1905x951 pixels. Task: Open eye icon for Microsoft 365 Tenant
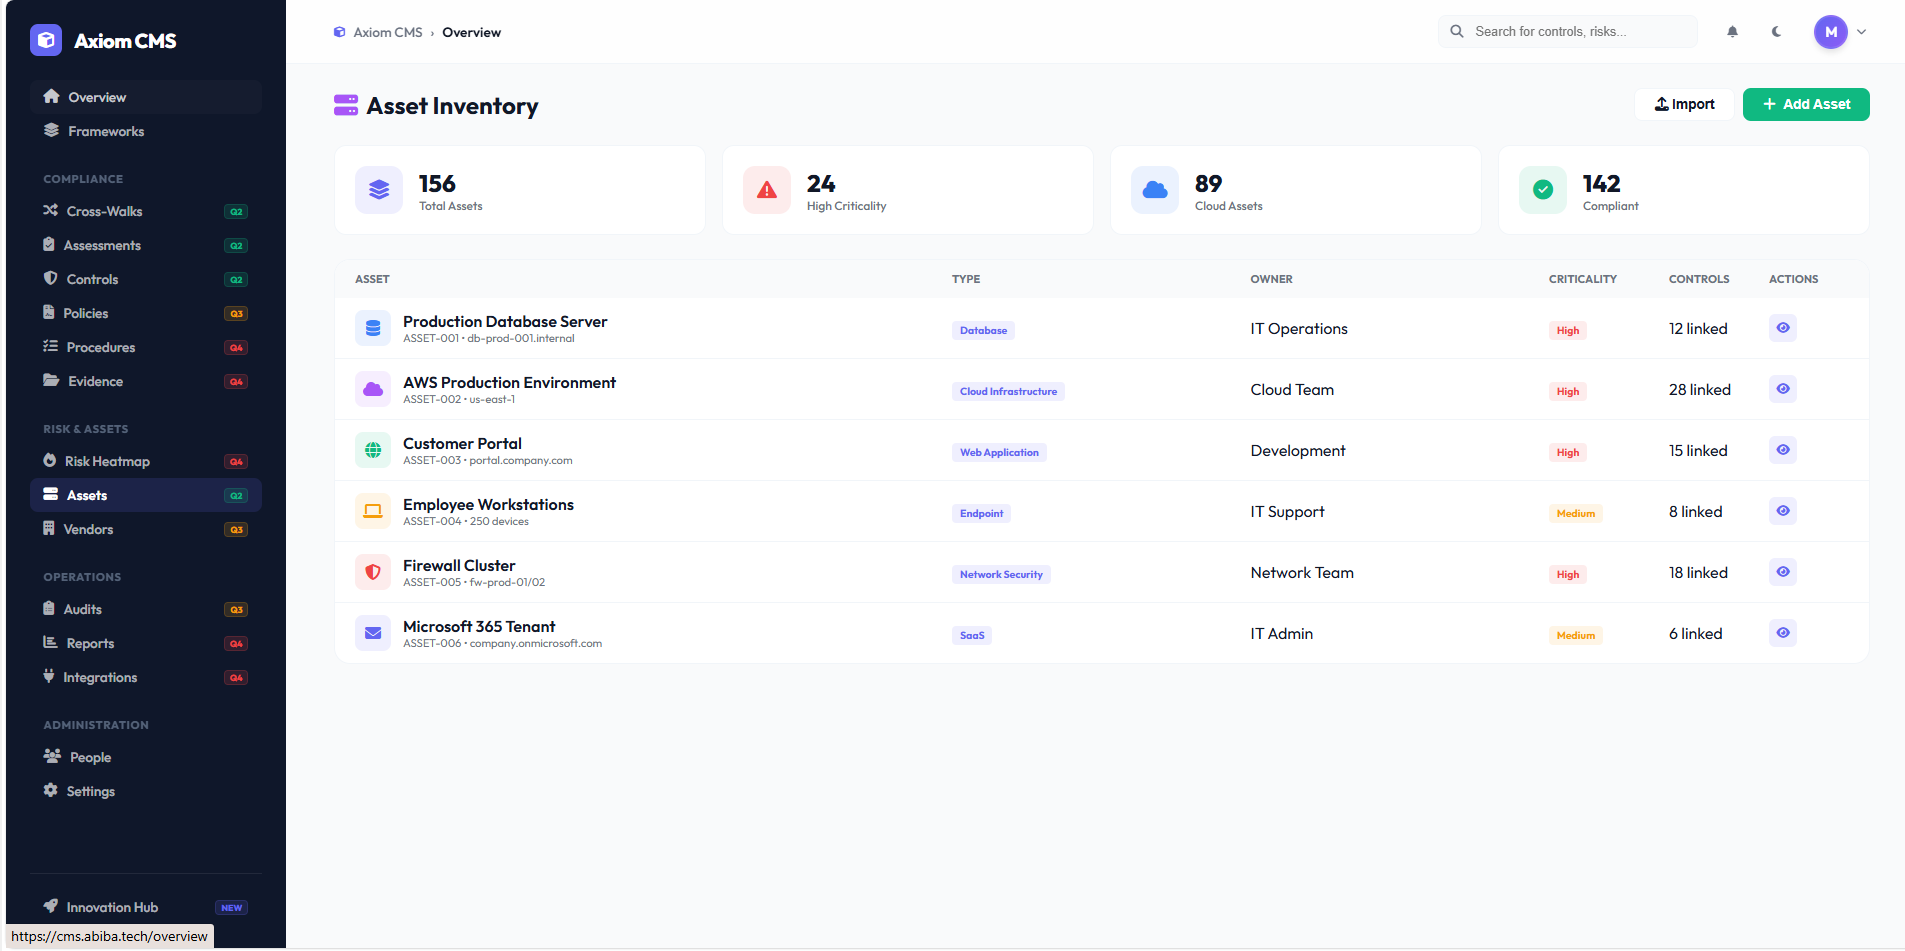1783,632
